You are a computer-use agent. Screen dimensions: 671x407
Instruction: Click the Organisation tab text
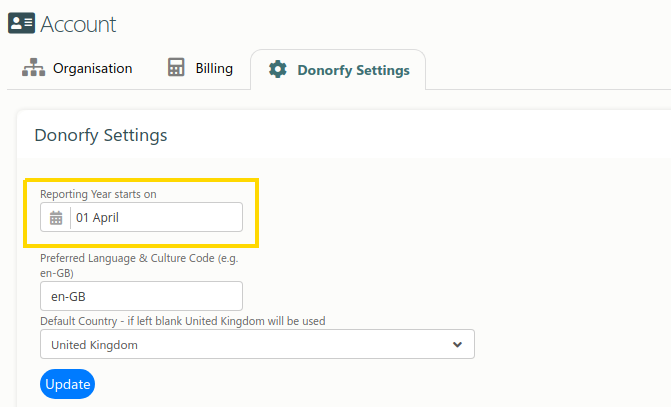coord(92,68)
